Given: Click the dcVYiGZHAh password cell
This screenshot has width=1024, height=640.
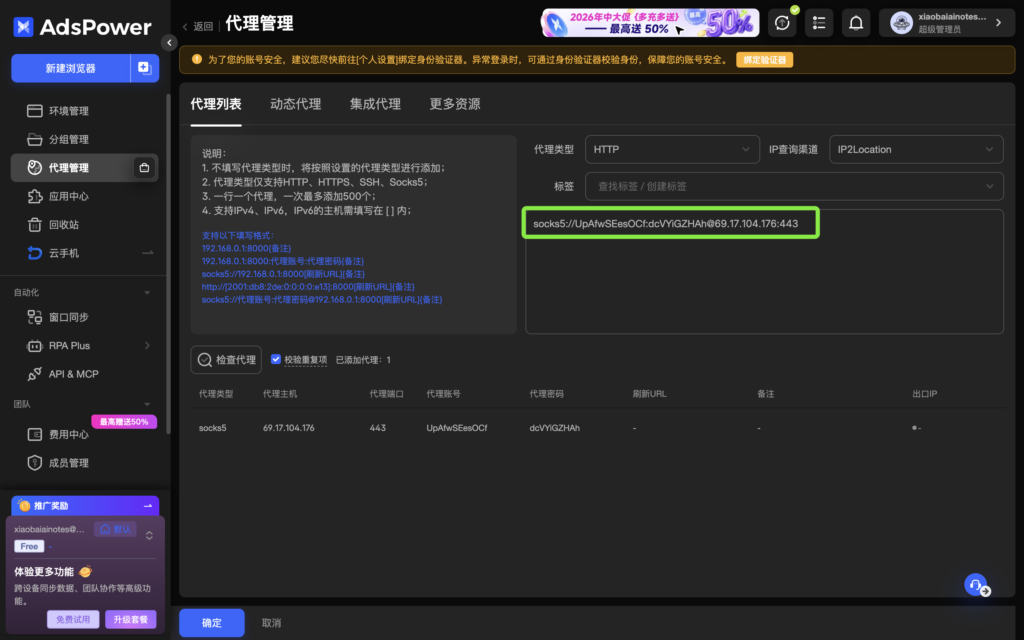Looking at the screenshot, I should click(554, 428).
